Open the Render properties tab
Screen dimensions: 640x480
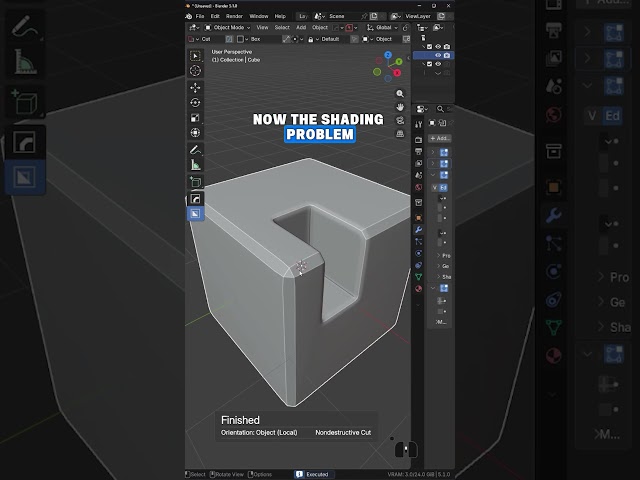point(418,140)
